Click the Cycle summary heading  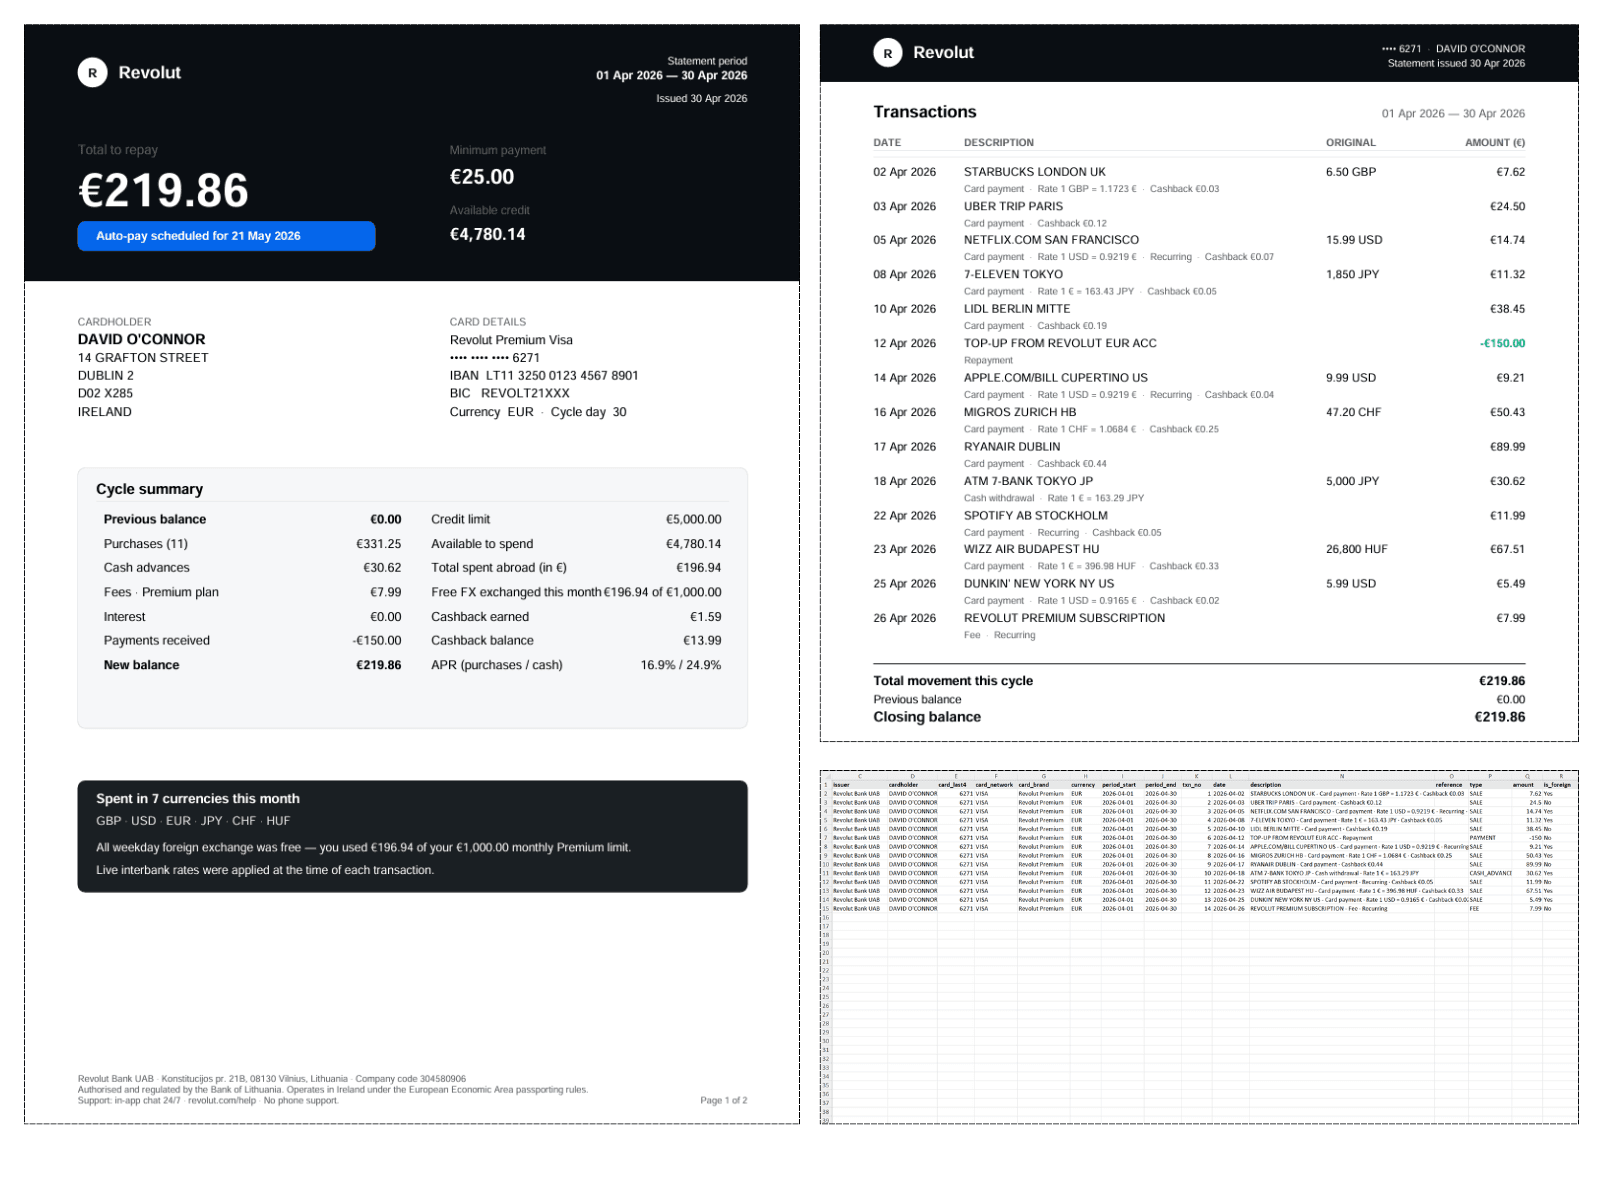point(149,489)
